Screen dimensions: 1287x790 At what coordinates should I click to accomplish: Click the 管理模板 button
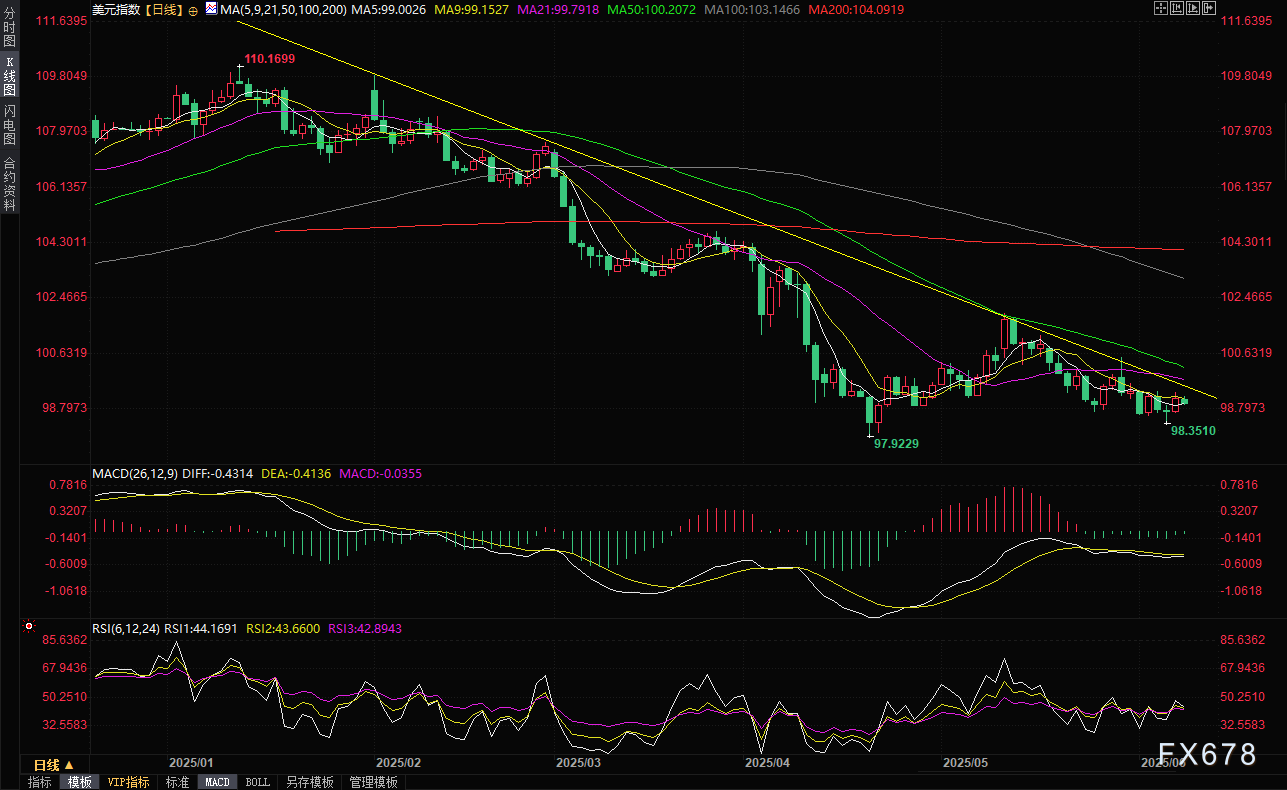[x=373, y=782]
